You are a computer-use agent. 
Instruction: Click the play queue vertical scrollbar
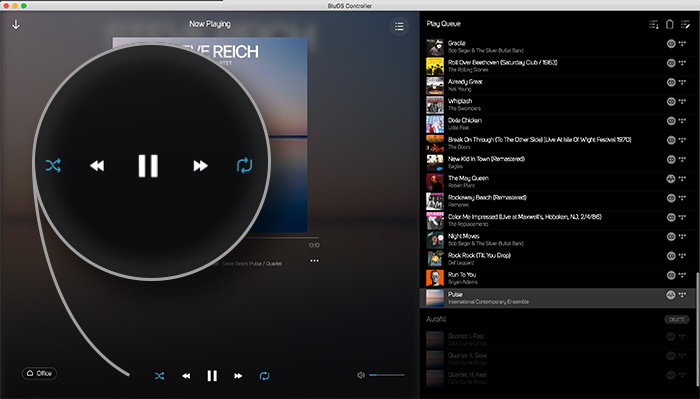click(x=698, y=328)
